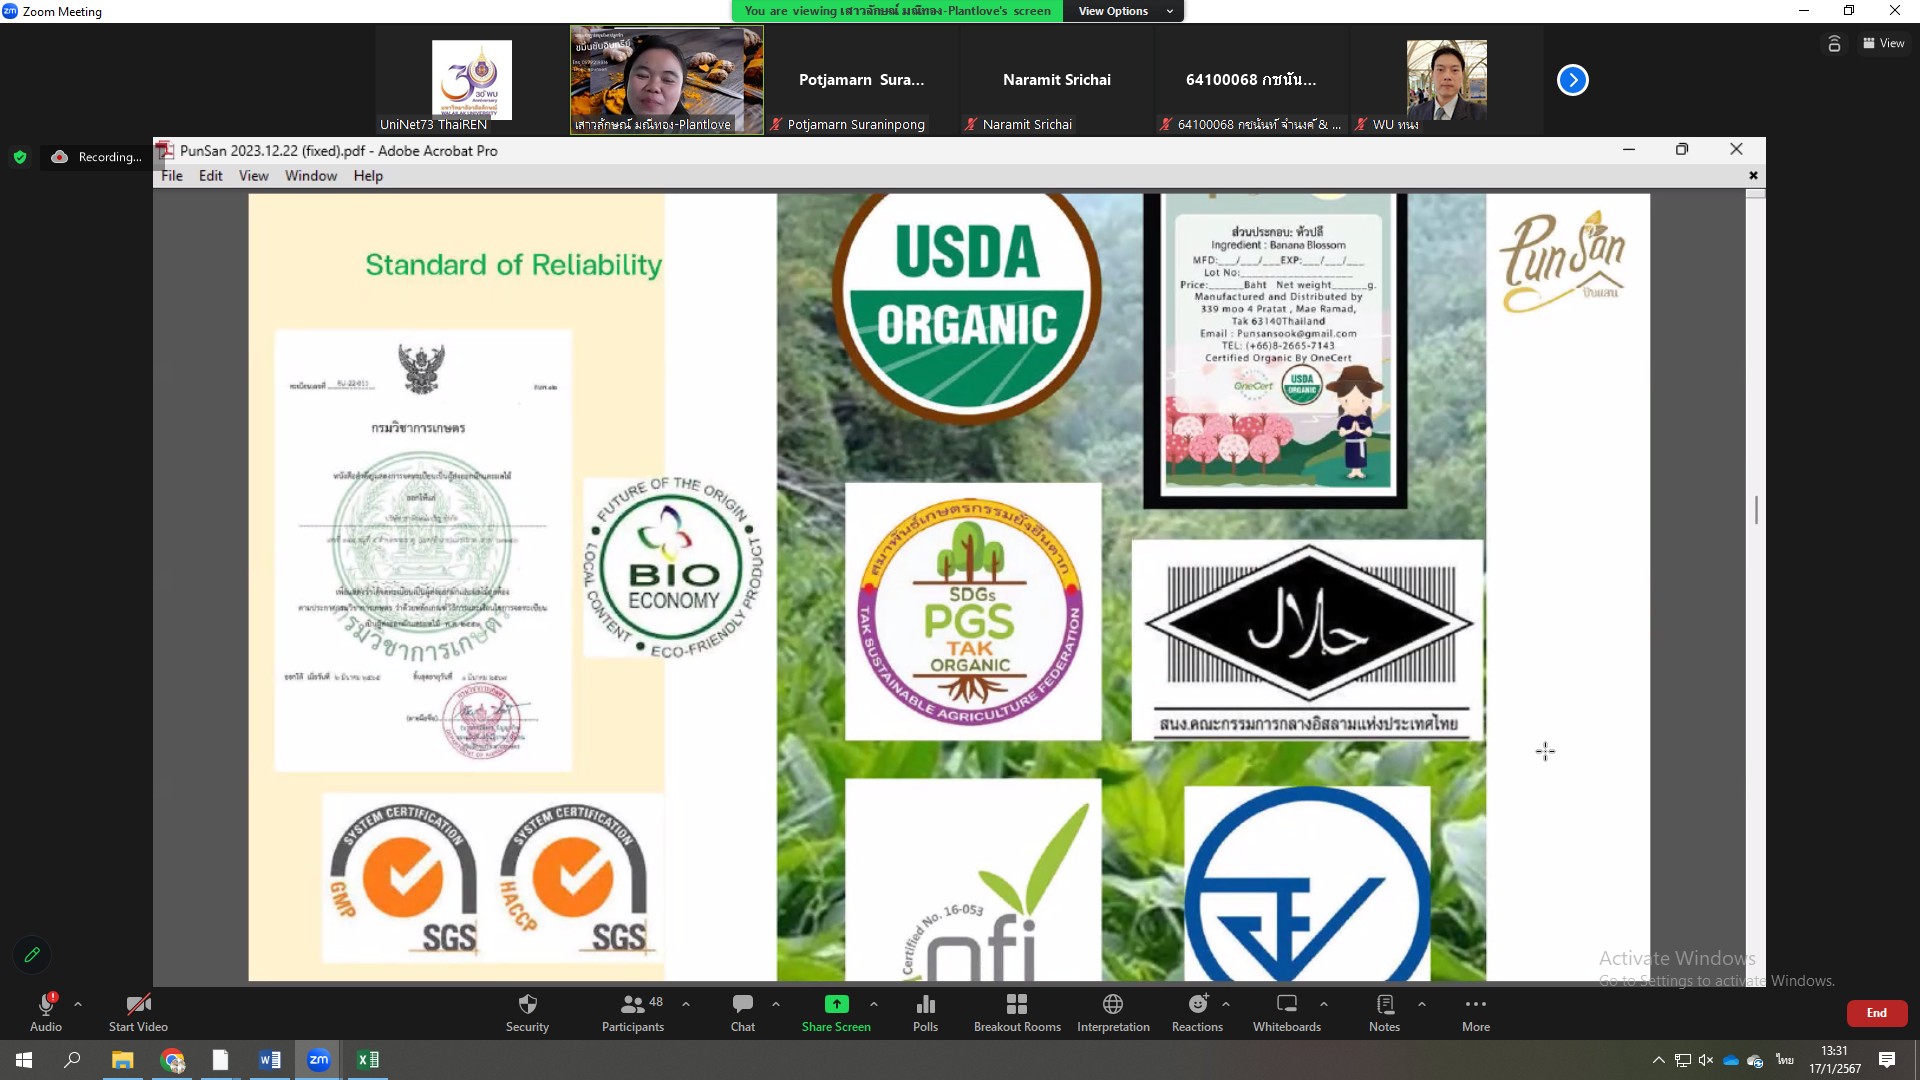Expand the Share Screen options arrow
This screenshot has width=1920, height=1080.
[874, 1004]
